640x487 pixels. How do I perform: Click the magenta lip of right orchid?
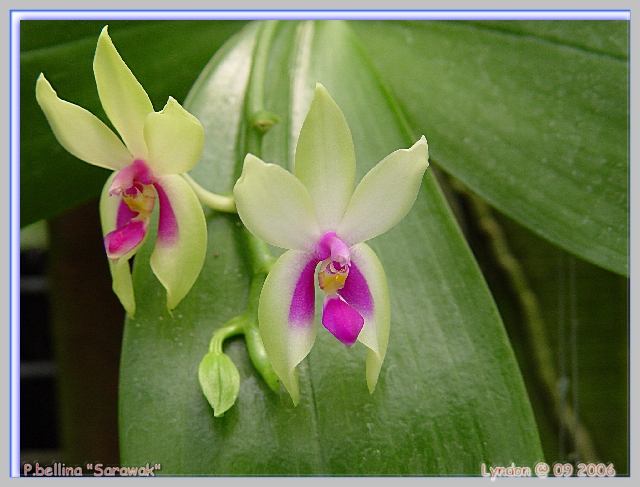(342, 319)
